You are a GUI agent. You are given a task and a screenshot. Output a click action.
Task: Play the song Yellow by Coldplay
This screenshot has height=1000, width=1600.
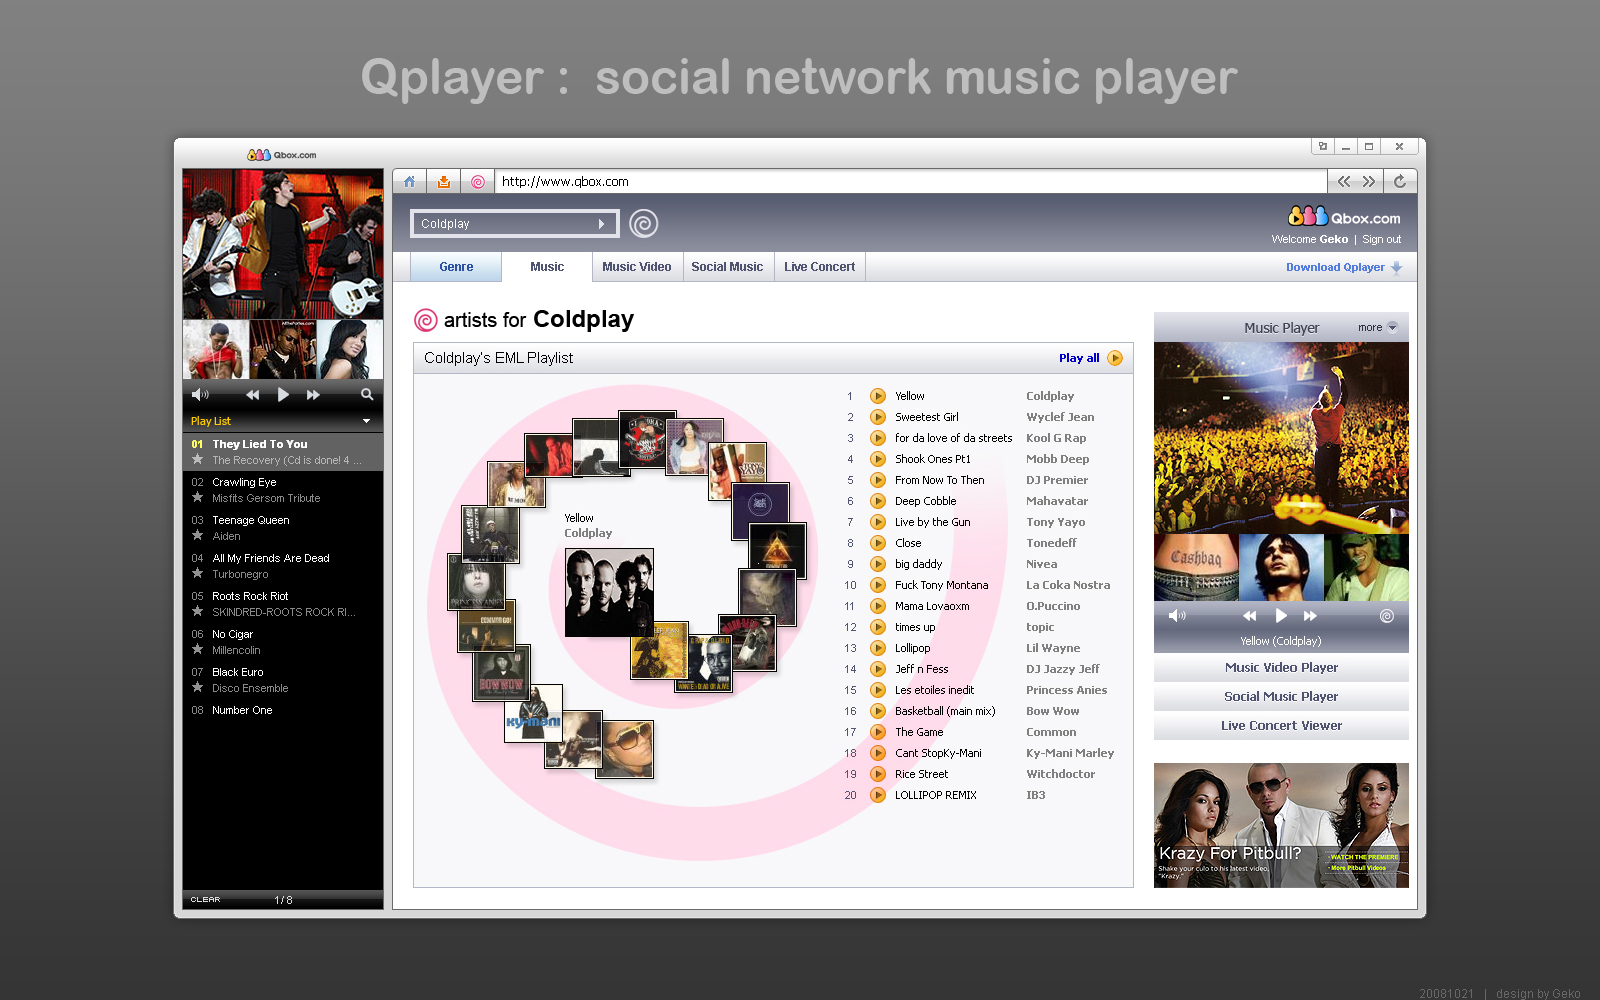click(x=878, y=396)
